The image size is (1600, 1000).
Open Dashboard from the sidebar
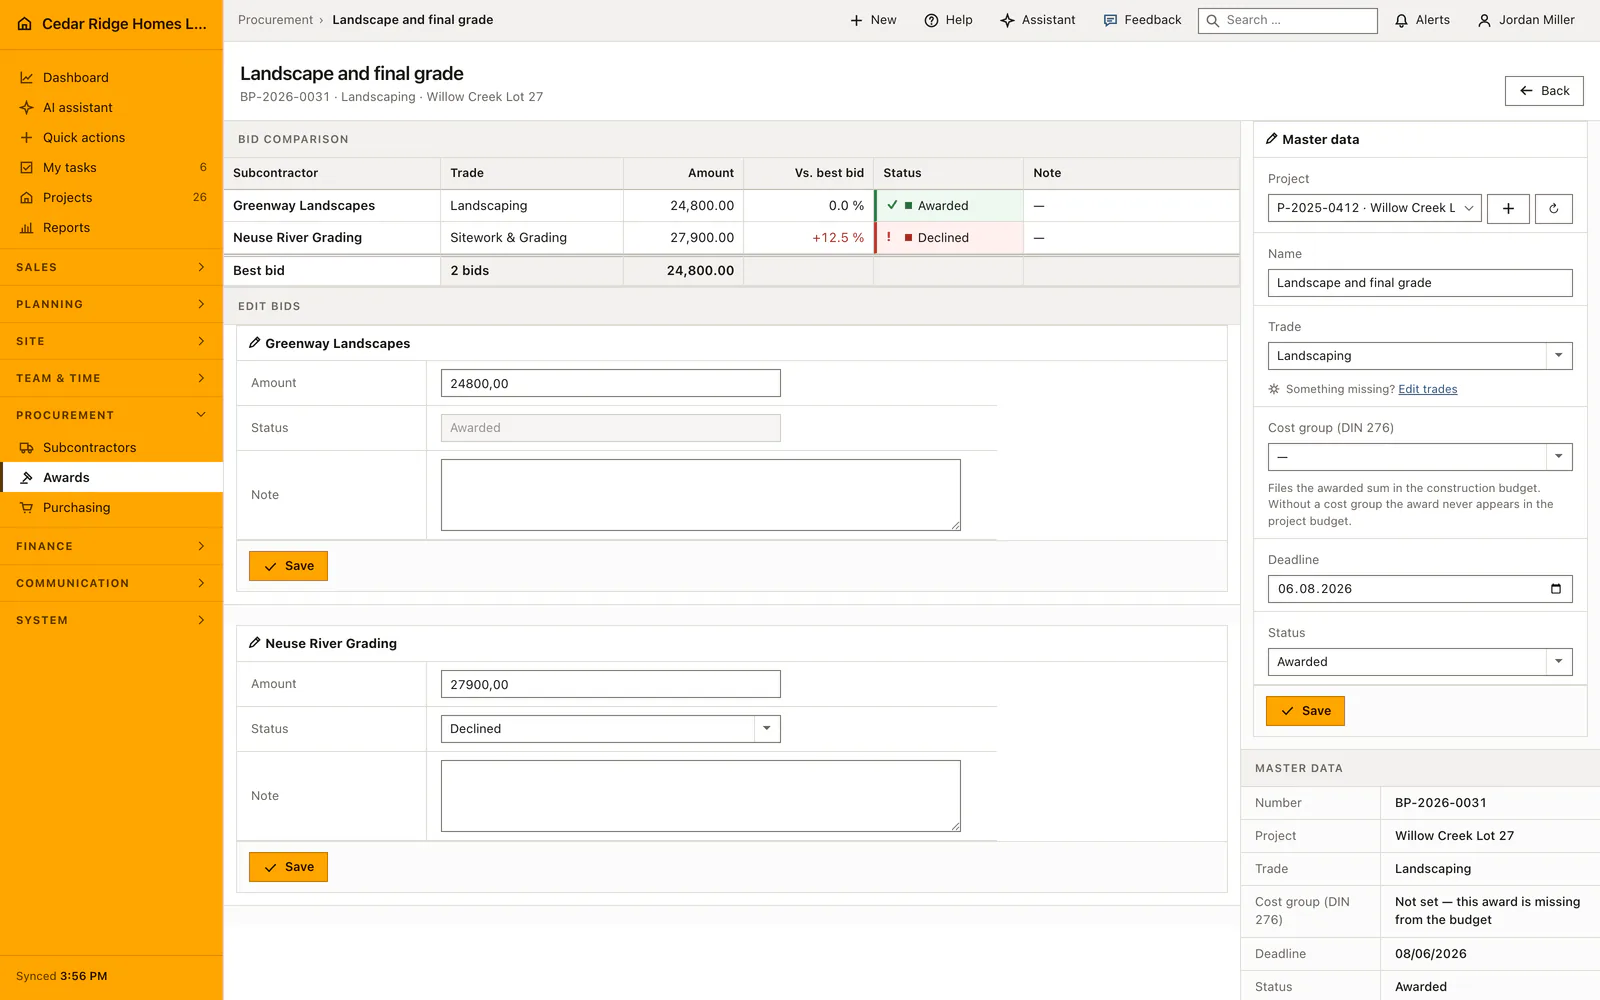tap(111, 77)
